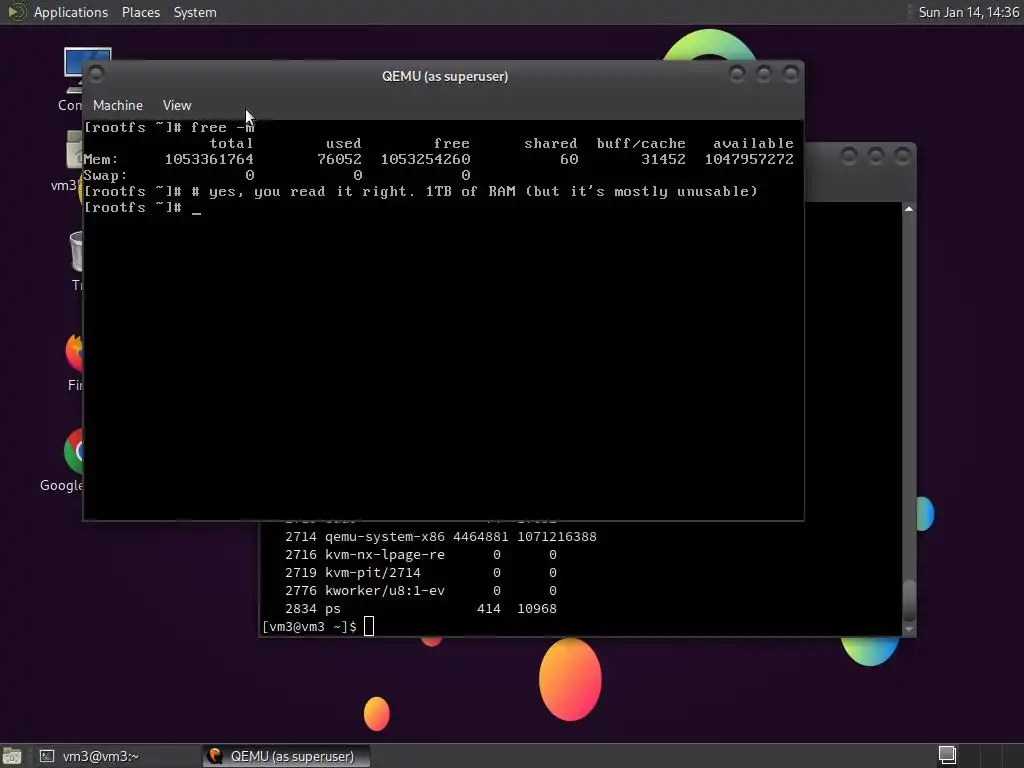Click the kvm-nx-lpage-re process row

coord(421,554)
